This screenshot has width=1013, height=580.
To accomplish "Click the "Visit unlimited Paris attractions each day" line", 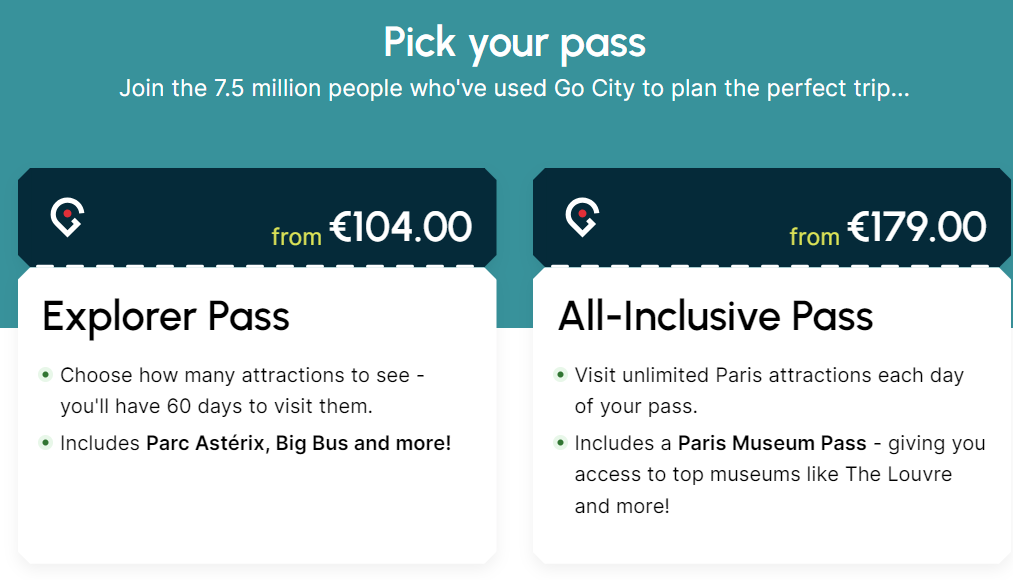I will coord(769,375).
